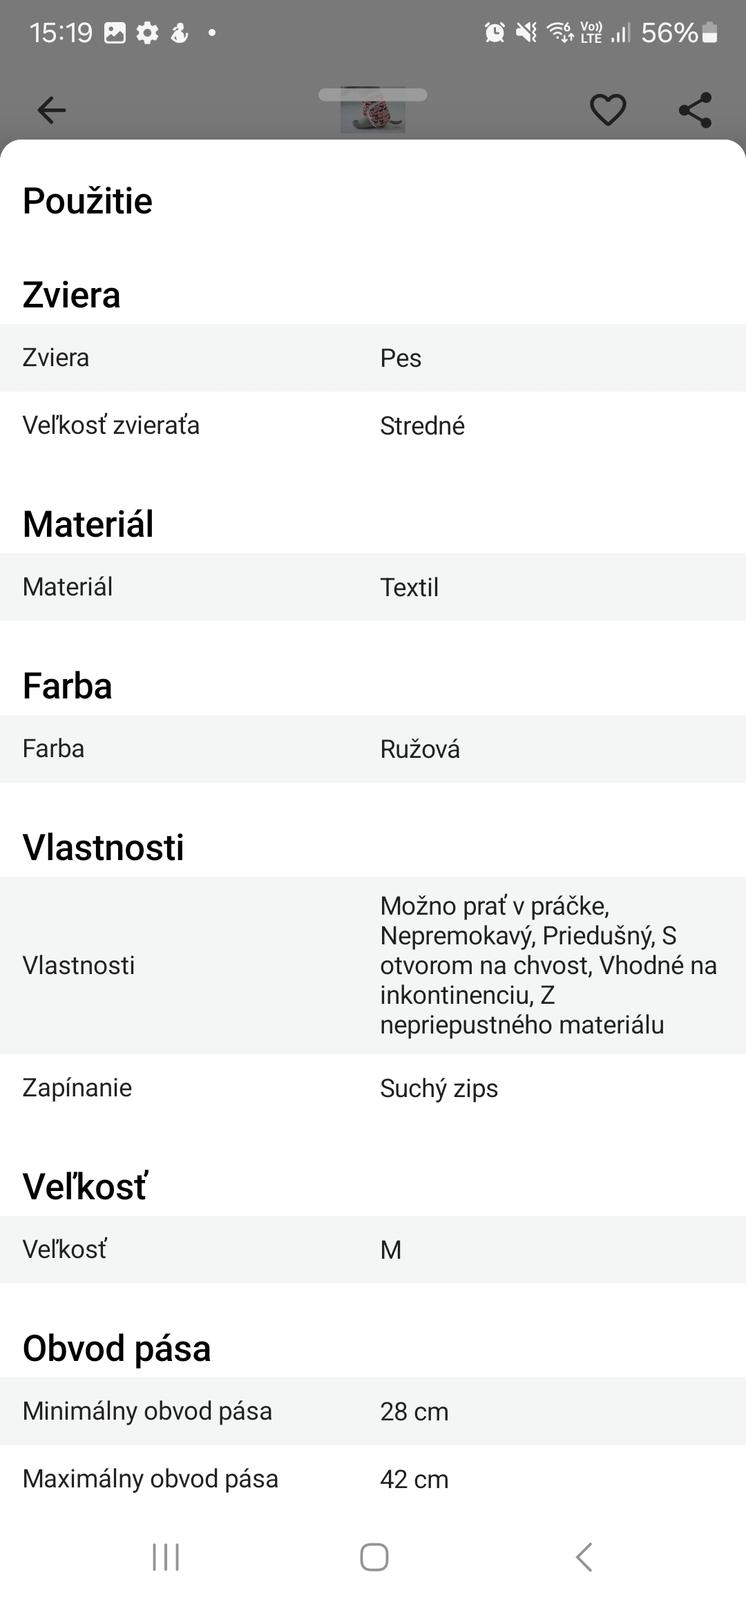Select the Zapínanie Suchý zips row

[373, 1088]
